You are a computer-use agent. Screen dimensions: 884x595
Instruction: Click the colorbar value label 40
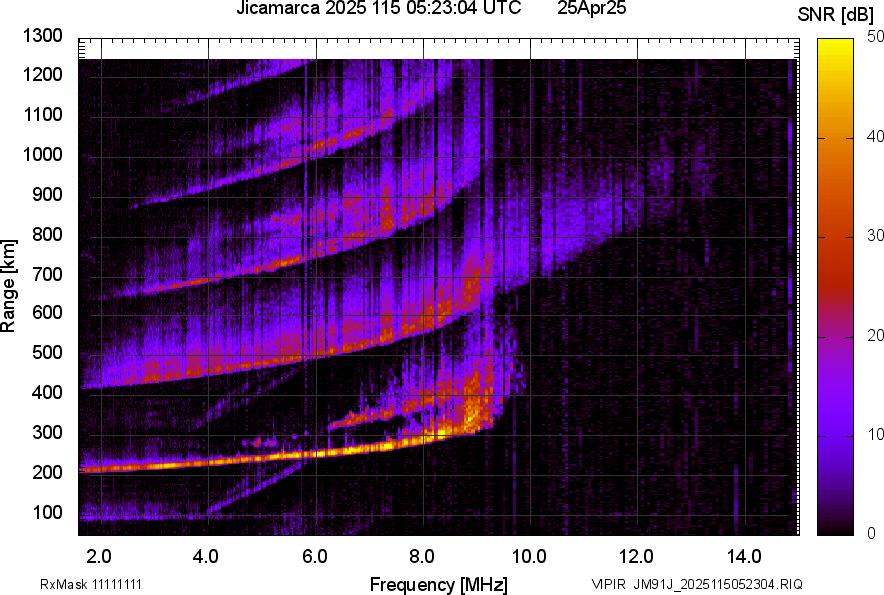click(875, 136)
